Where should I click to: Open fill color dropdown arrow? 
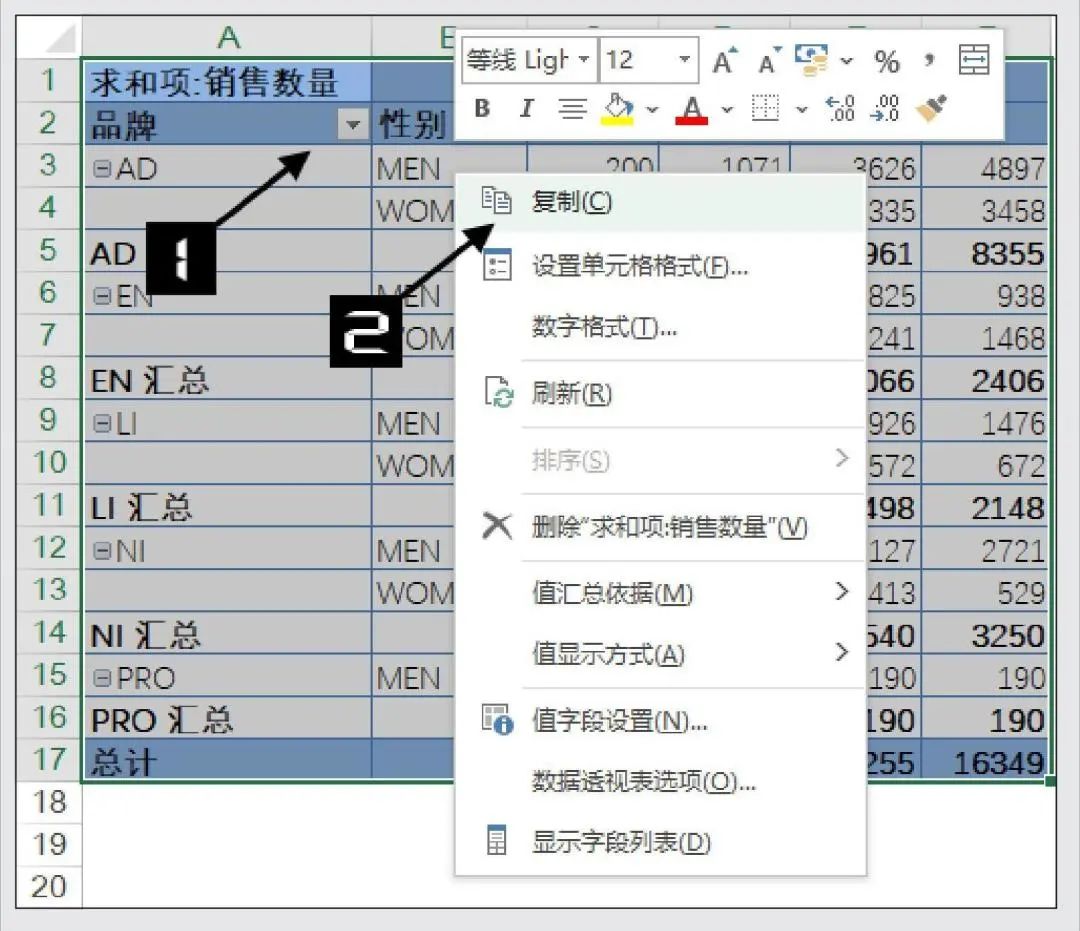tap(652, 109)
